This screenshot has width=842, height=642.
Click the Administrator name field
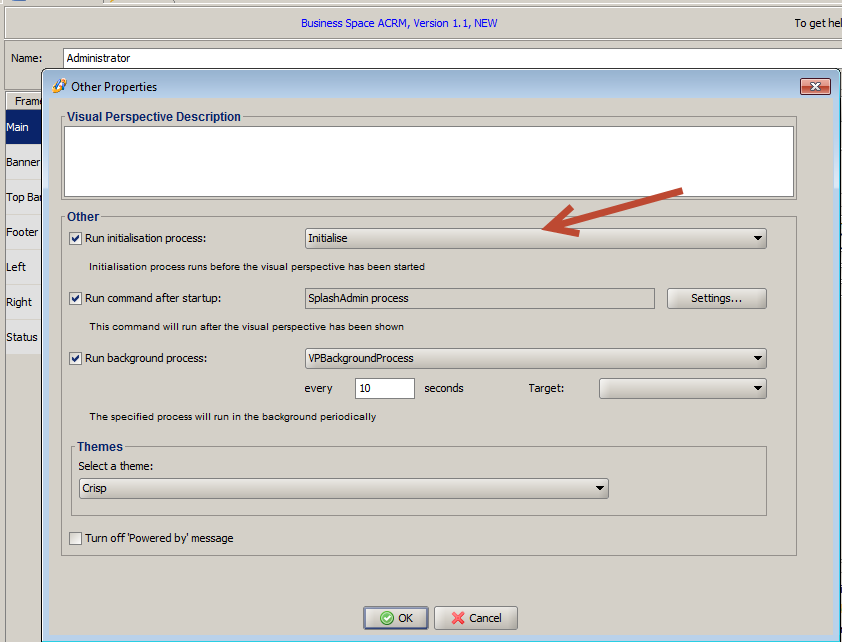(452, 58)
